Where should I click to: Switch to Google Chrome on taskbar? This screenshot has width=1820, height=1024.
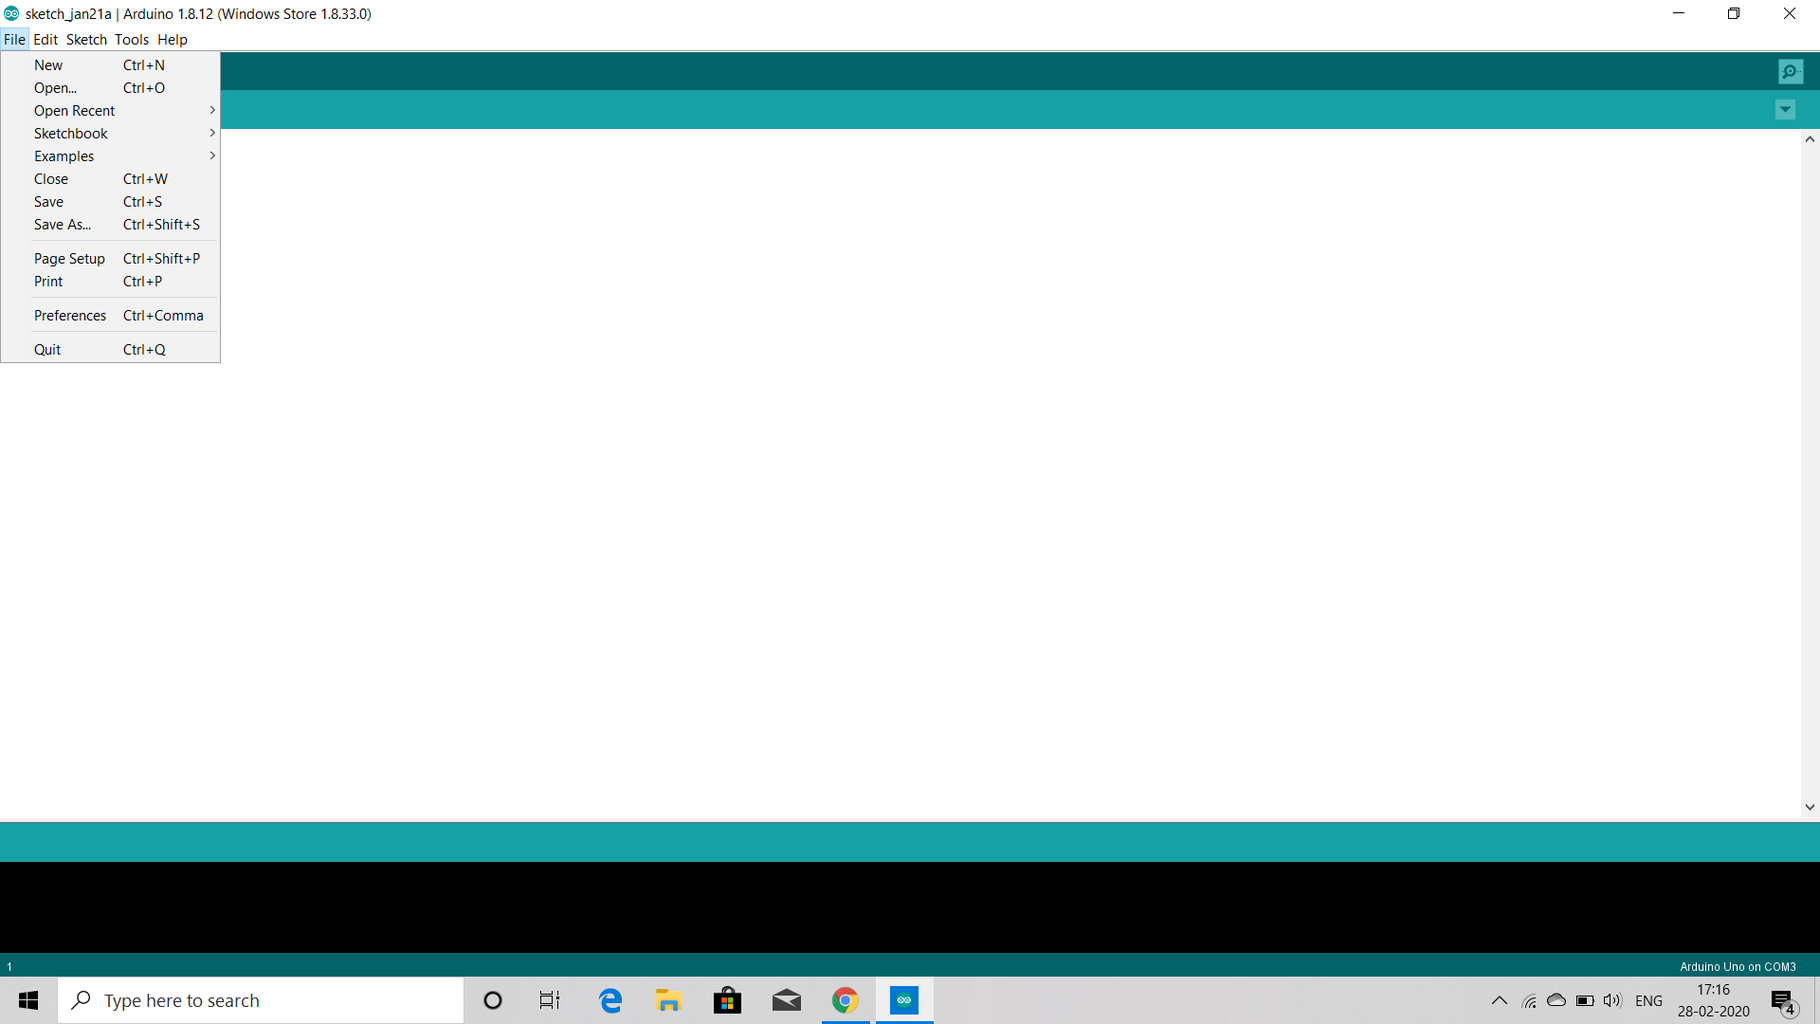click(845, 1000)
